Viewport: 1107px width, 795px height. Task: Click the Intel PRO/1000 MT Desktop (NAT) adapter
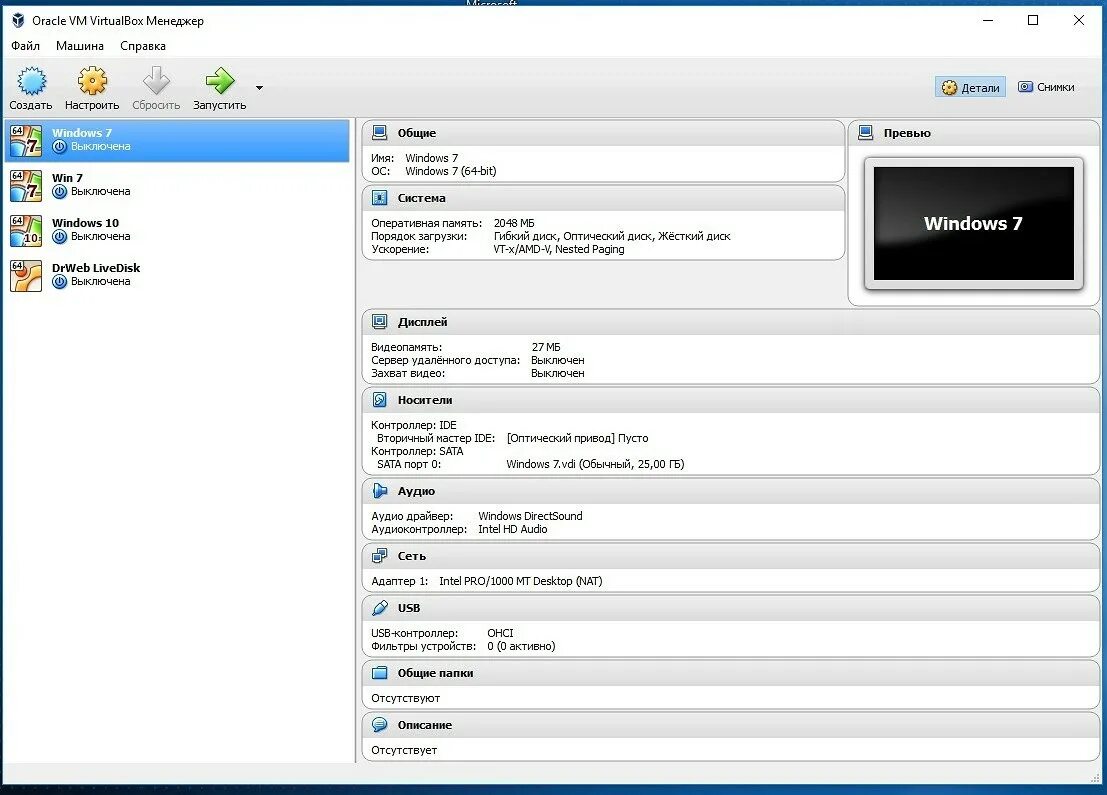(x=520, y=582)
